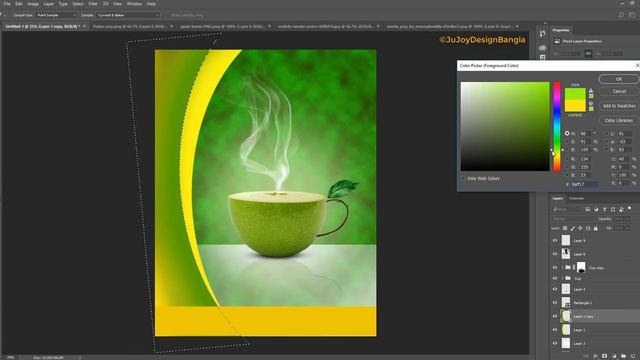Click the hex color code field

point(584,184)
